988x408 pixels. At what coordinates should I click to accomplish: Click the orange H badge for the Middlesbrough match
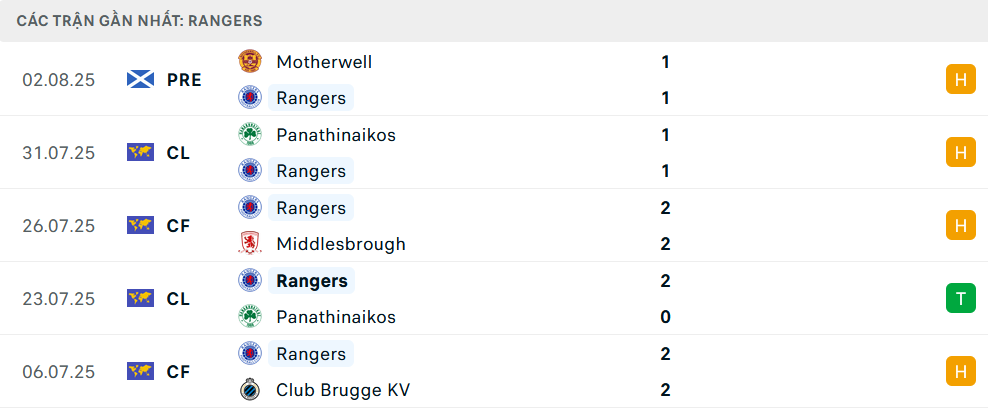coord(960,225)
